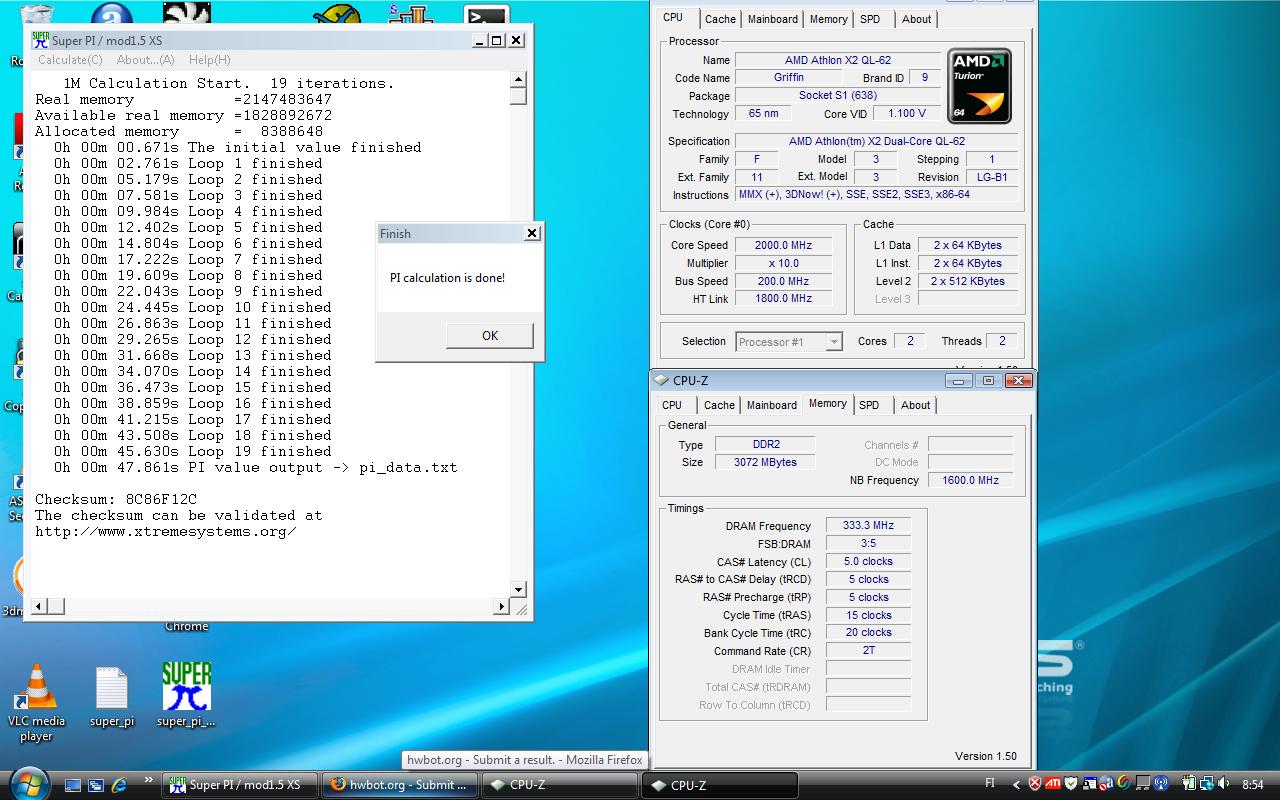The width and height of the screenshot is (1280, 800).
Task: Click the Checksum: 8C86F12C line
Action: coord(116,499)
